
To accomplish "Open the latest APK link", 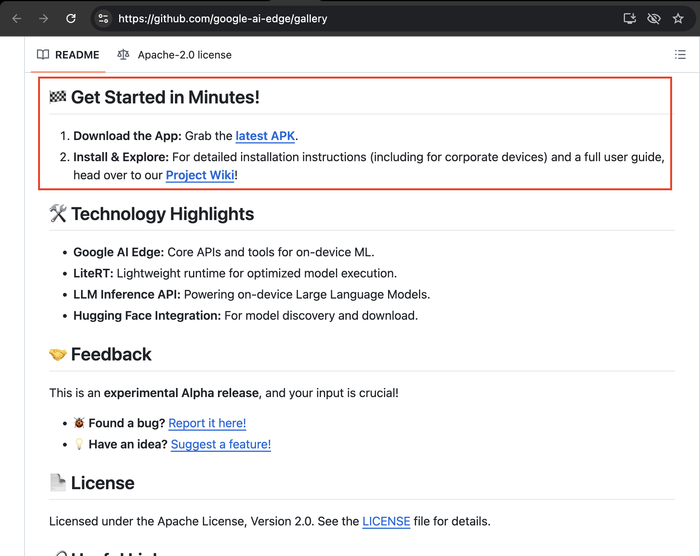I will [x=266, y=136].
